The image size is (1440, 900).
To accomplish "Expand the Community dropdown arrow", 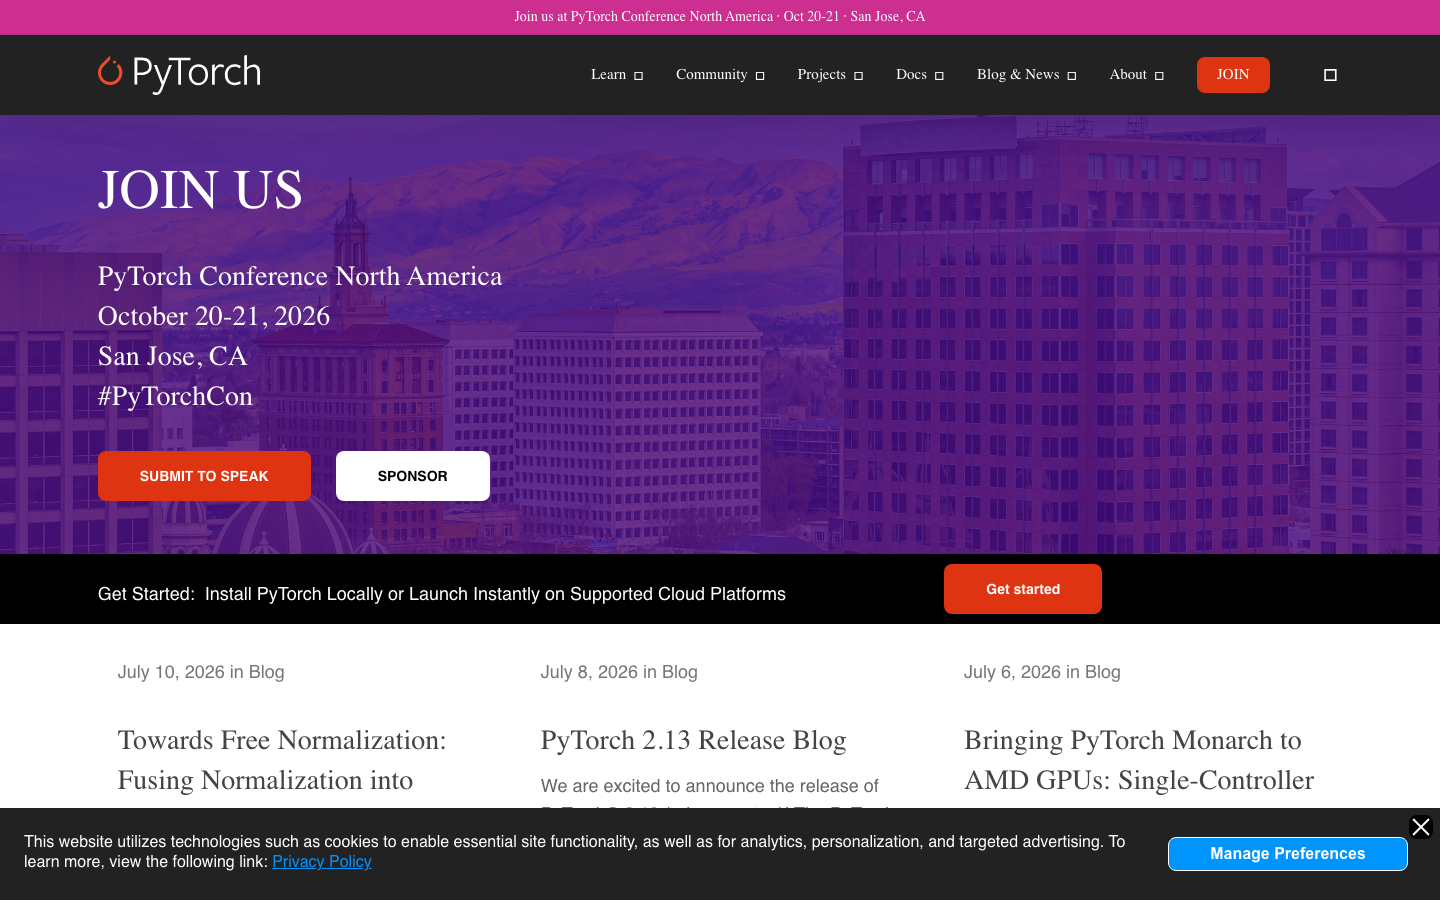I will pyautogui.click(x=760, y=76).
